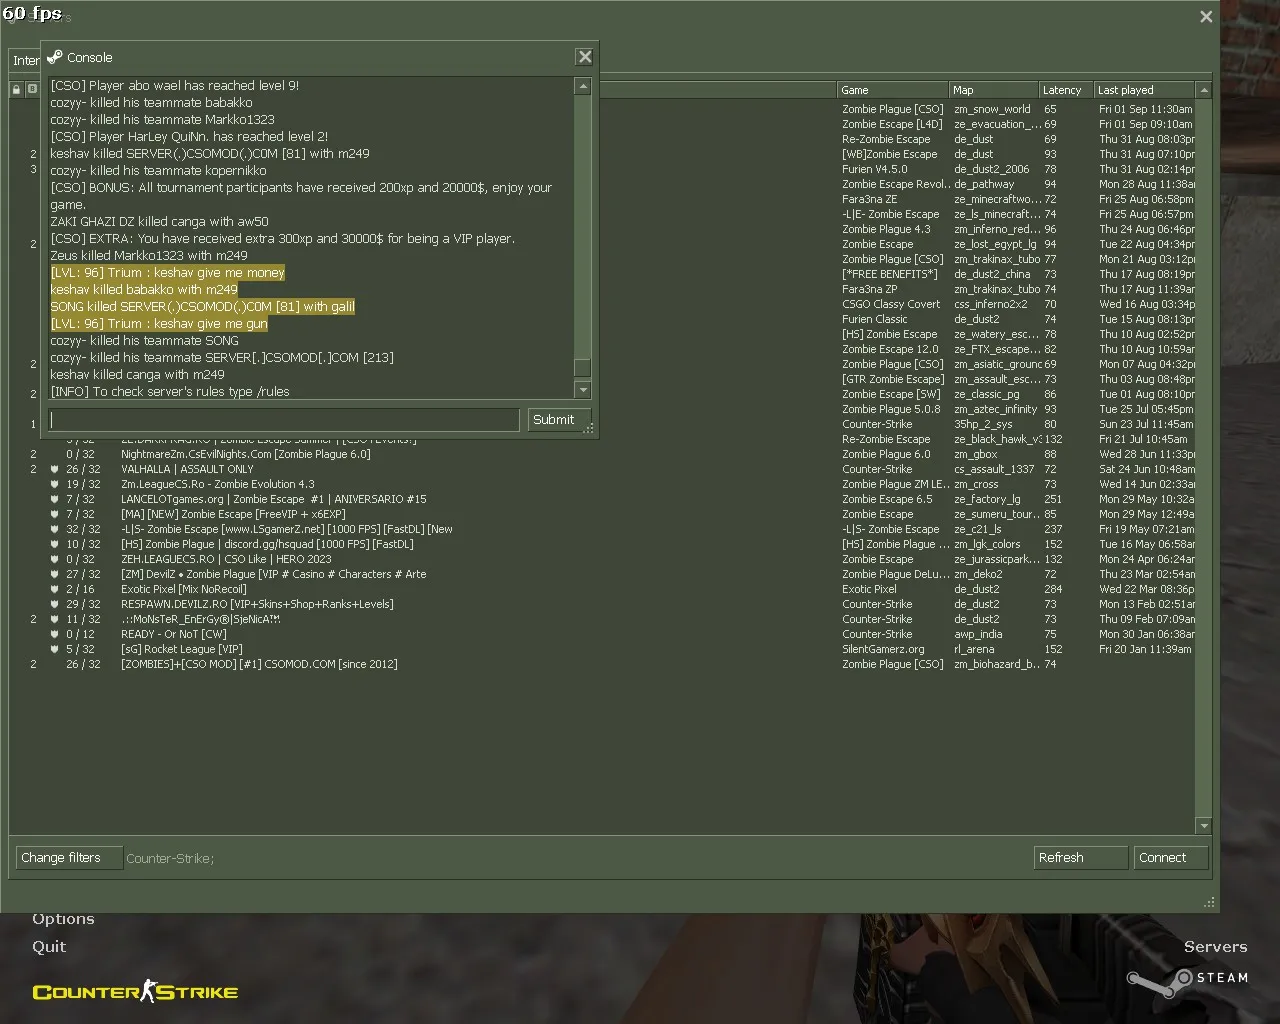Open the partially hidden Internet tab
Screen dimensions: 1280x1024
(25, 60)
